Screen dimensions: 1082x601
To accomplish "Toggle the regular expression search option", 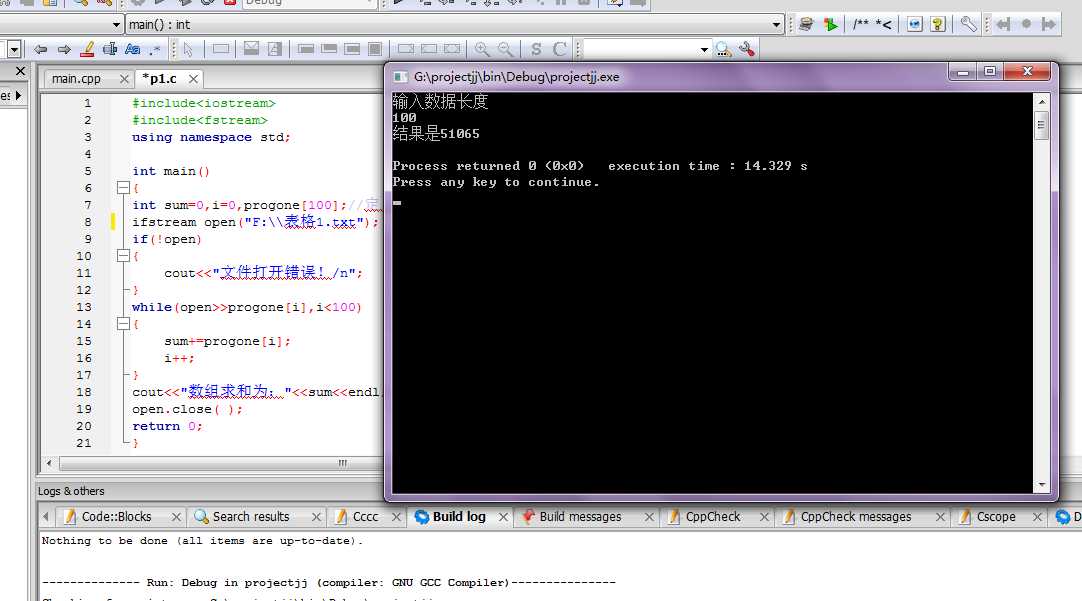I will tap(155, 49).
